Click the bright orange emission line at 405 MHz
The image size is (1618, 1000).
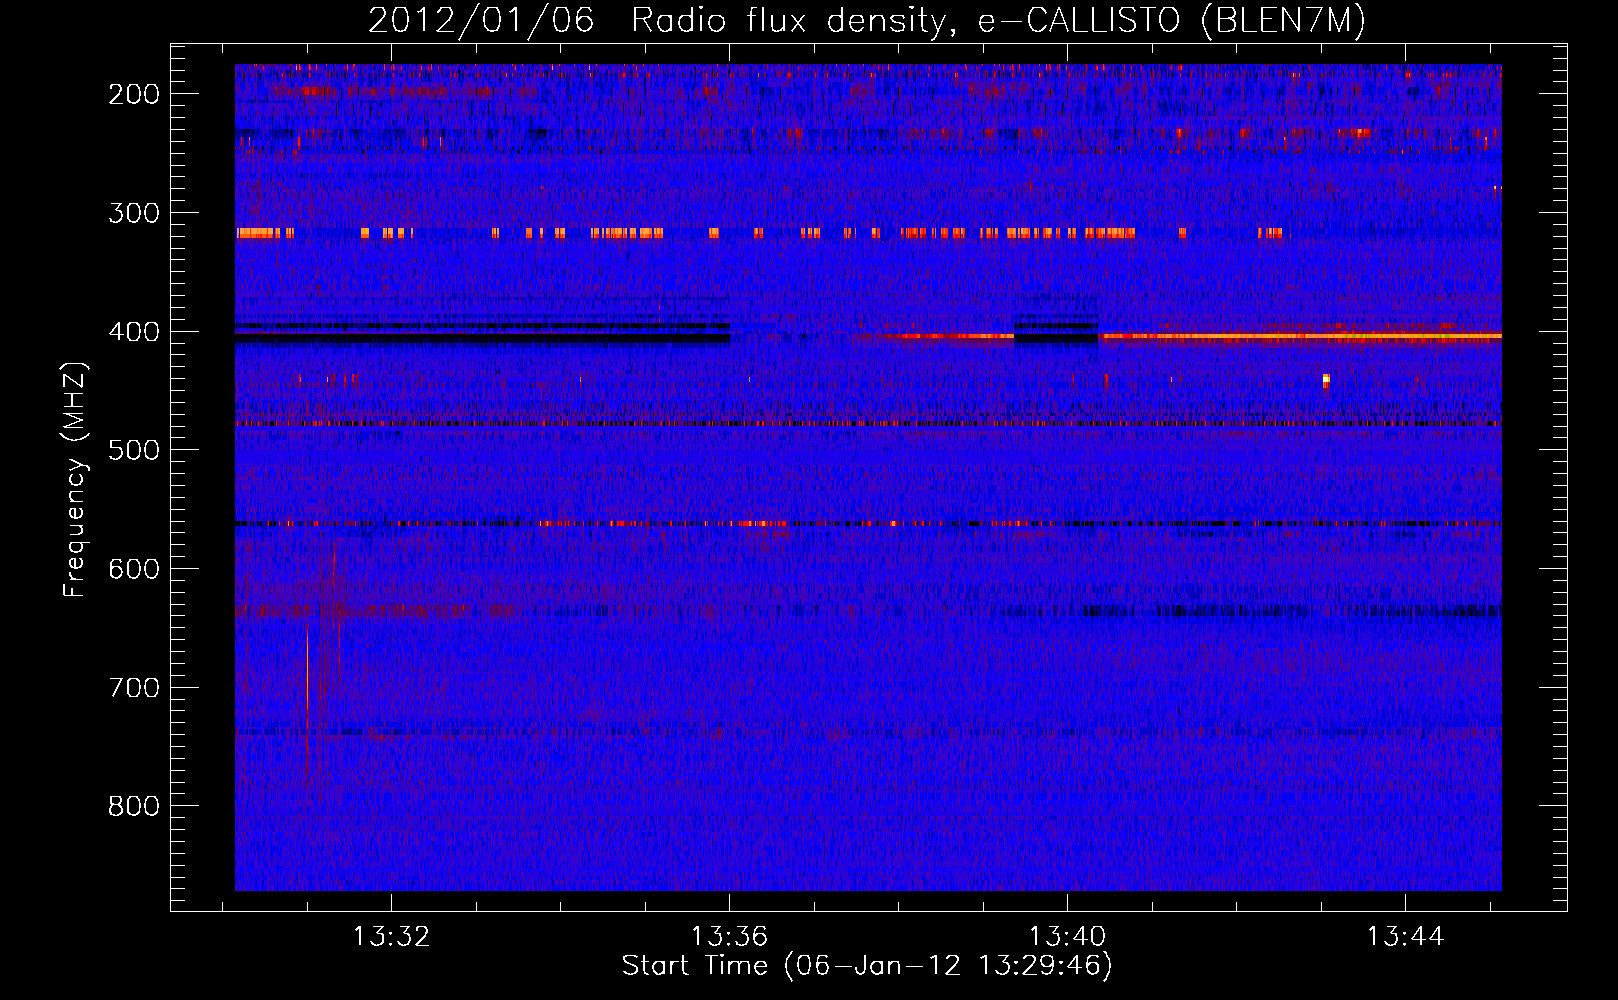pos(1300,336)
